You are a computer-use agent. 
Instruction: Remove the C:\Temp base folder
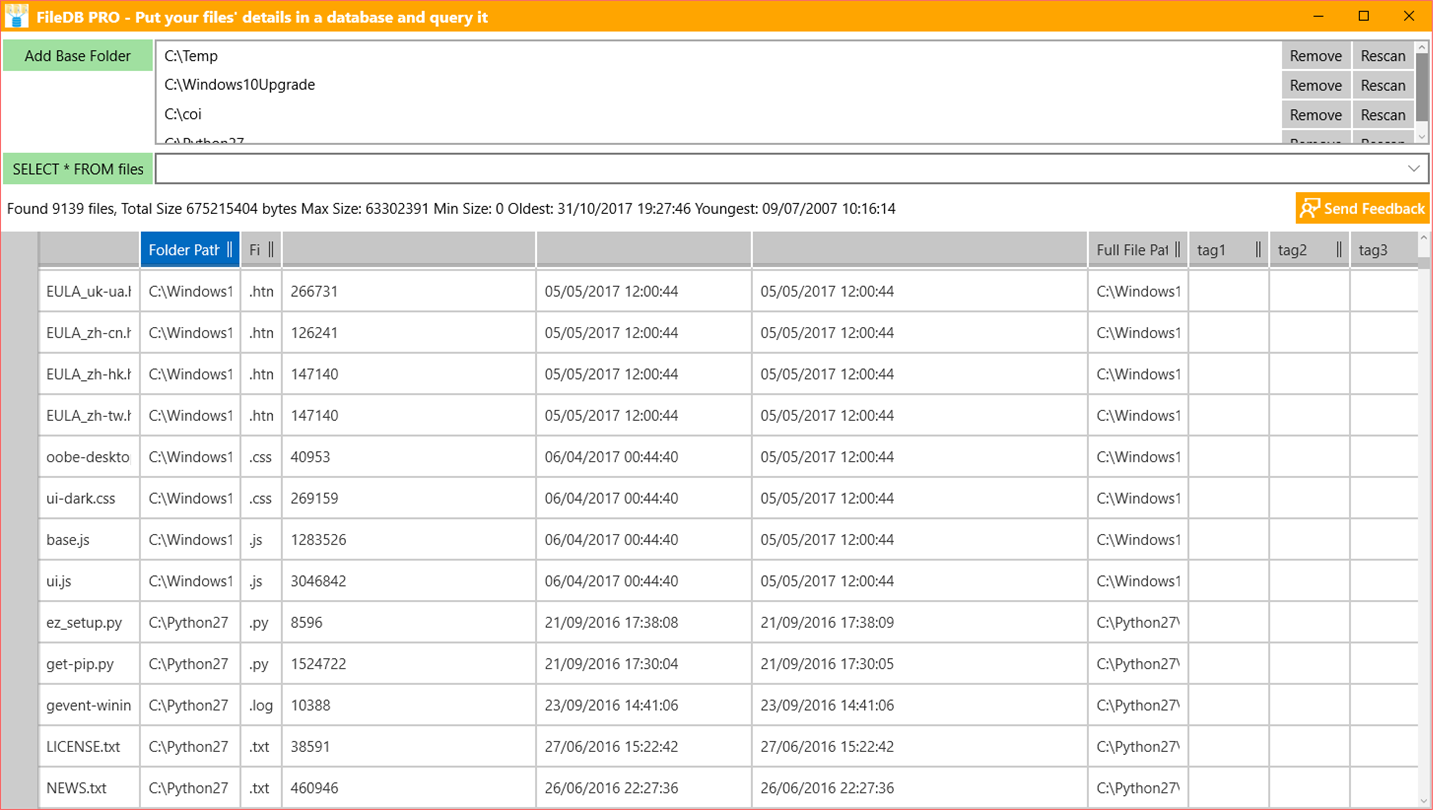click(x=1315, y=56)
